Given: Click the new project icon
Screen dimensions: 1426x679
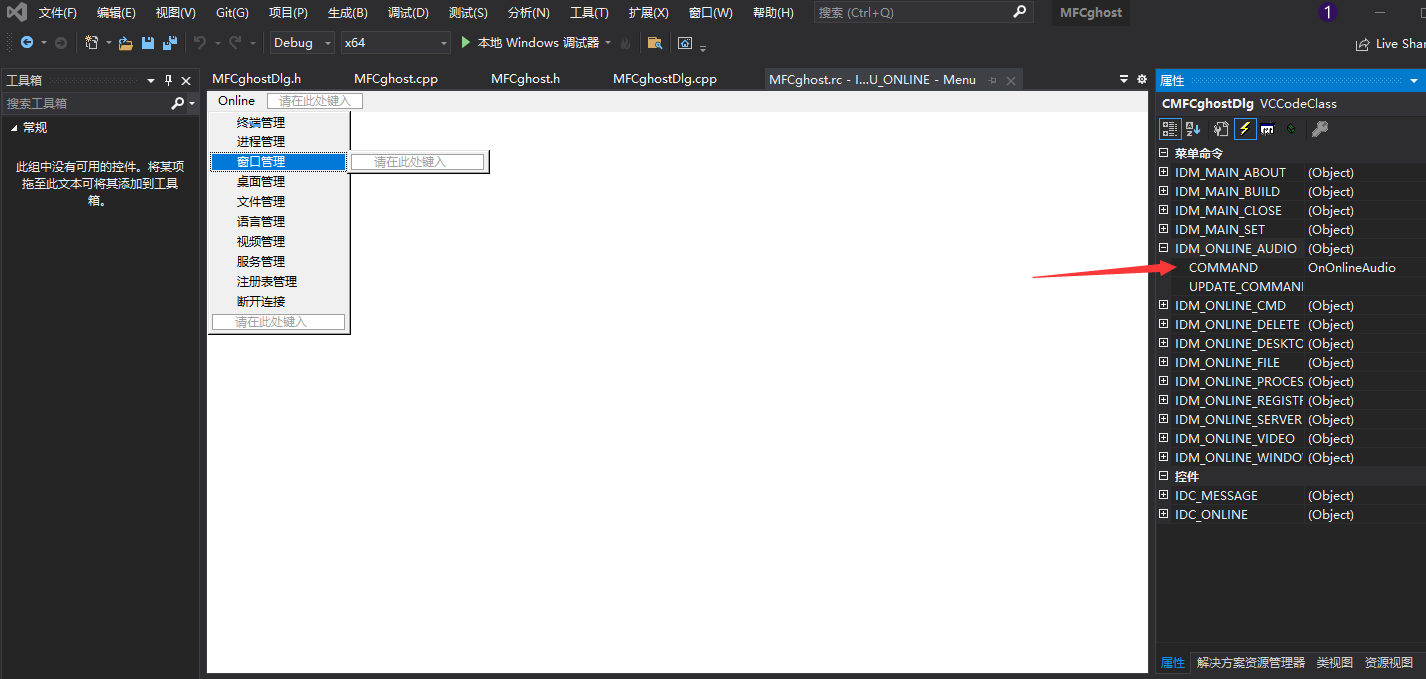Looking at the screenshot, I should pos(91,43).
